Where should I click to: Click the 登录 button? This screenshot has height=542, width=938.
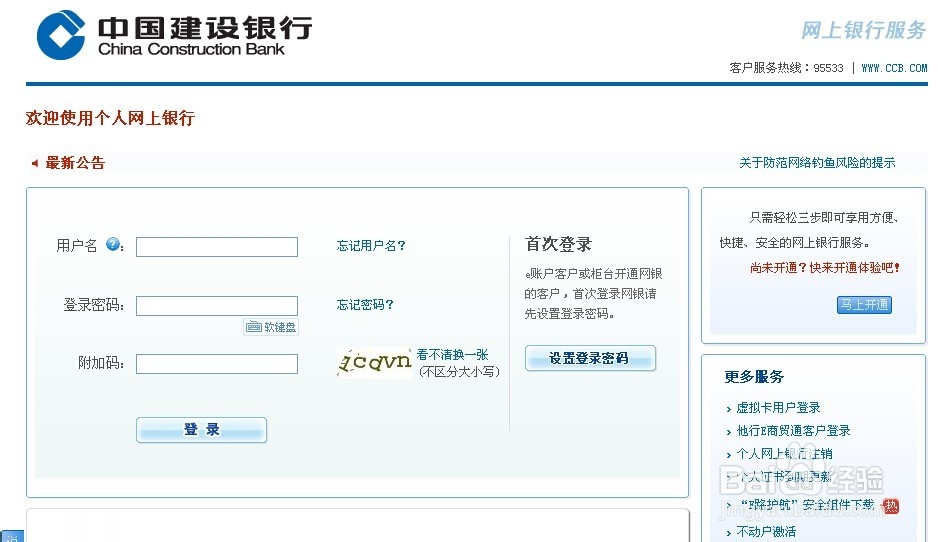click(x=202, y=430)
